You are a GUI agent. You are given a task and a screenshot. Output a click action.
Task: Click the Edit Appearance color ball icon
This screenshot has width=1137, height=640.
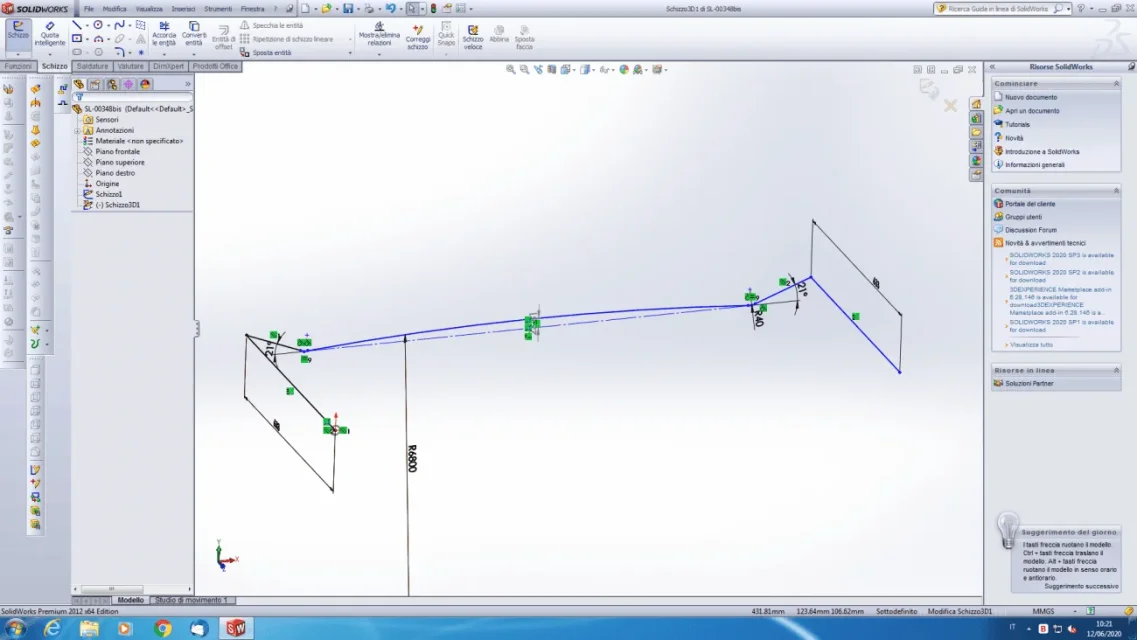click(x=624, y=70)
